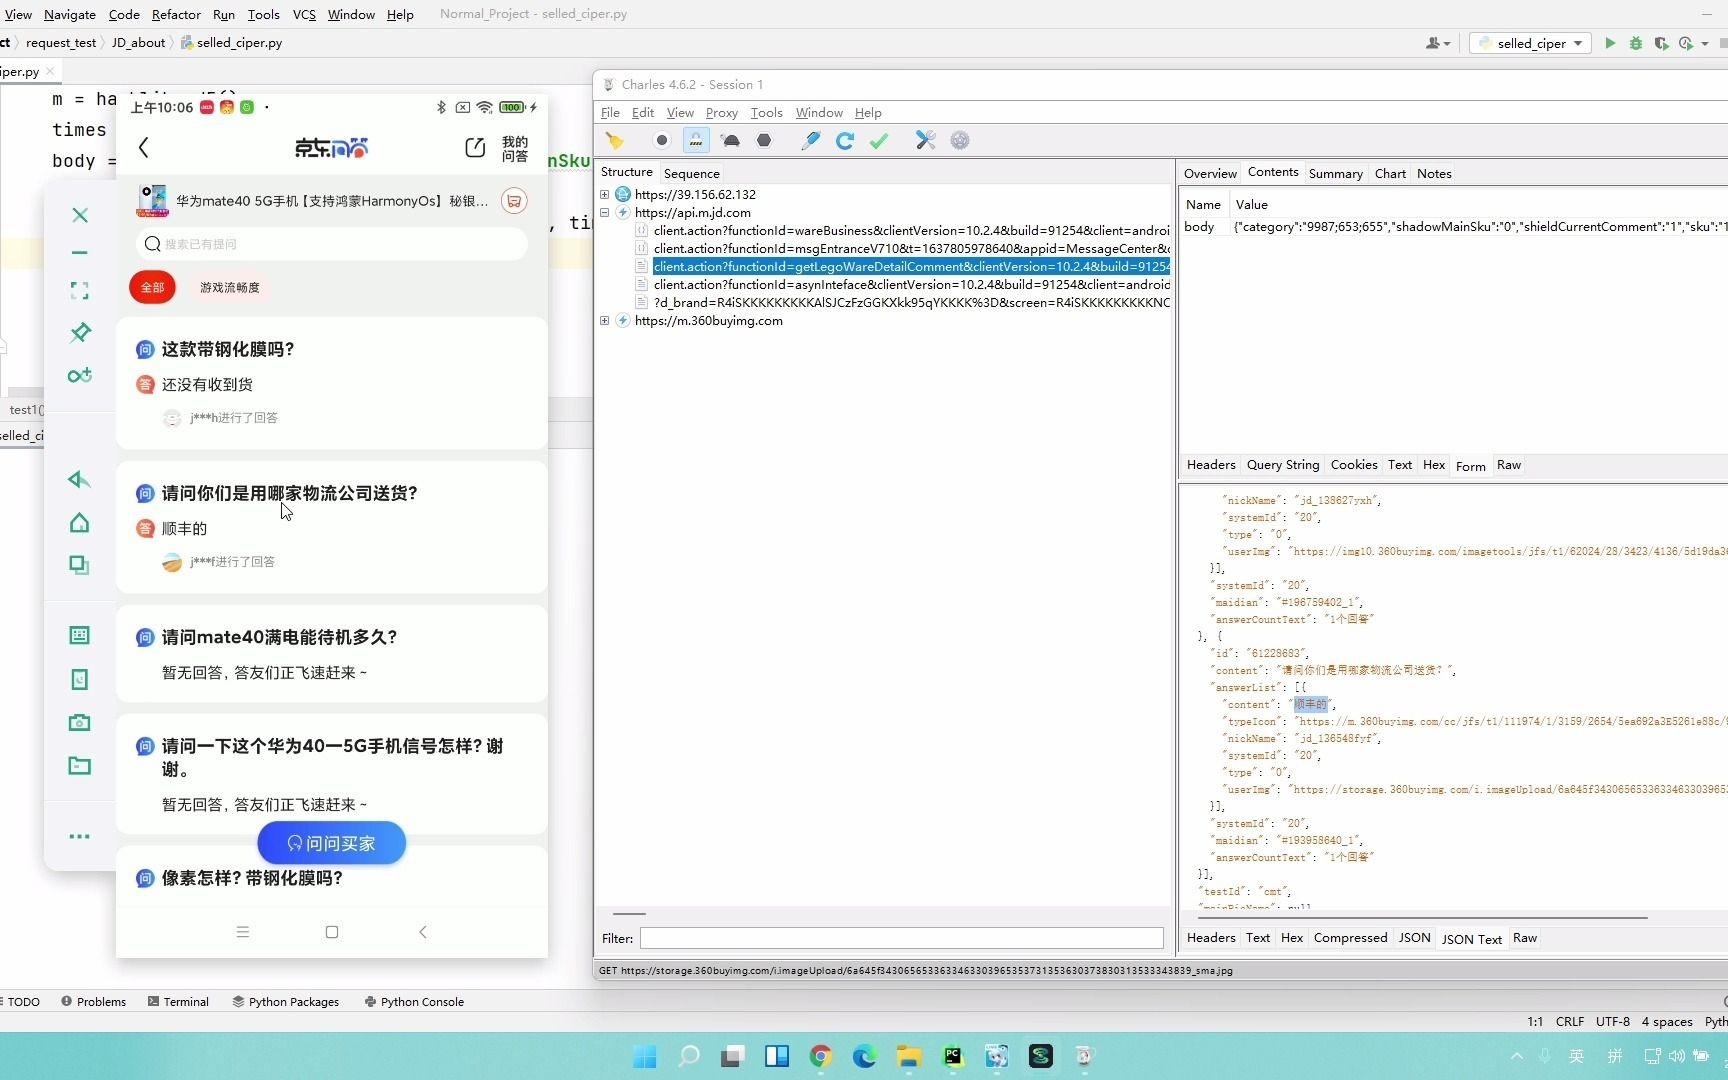This screenshot has height=1080, width=1728.
Task: Toggle breakpoints hexagon icon in Charles
Action: coord(764,141)
